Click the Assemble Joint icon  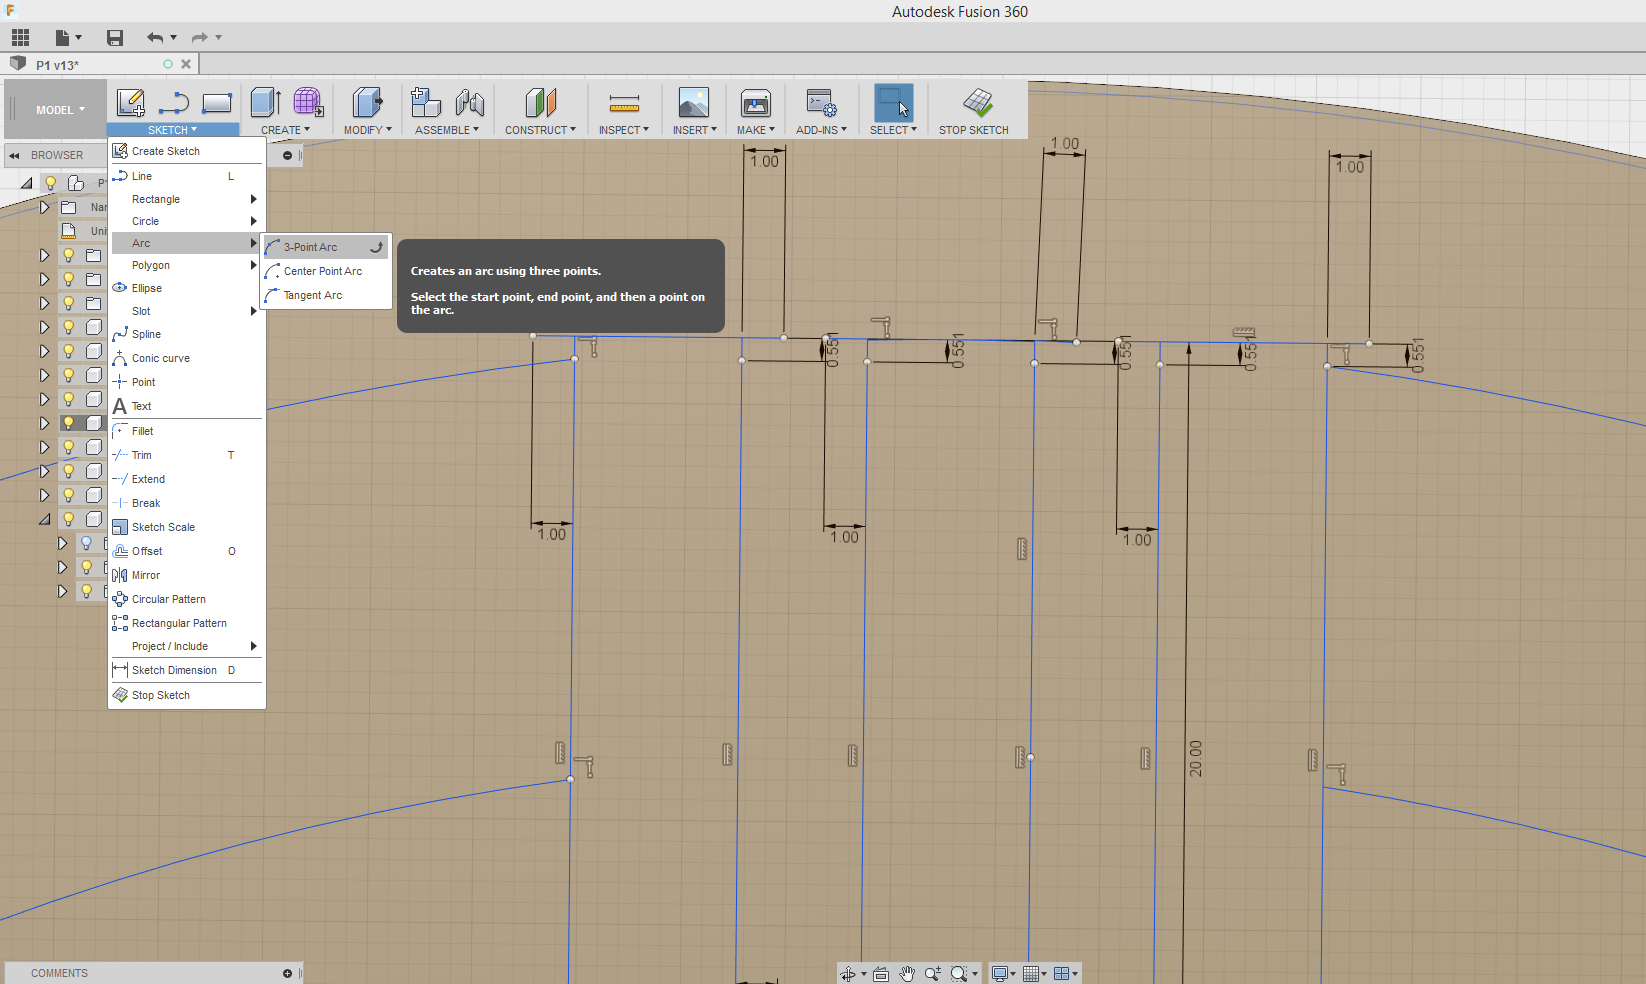[469, 102]
